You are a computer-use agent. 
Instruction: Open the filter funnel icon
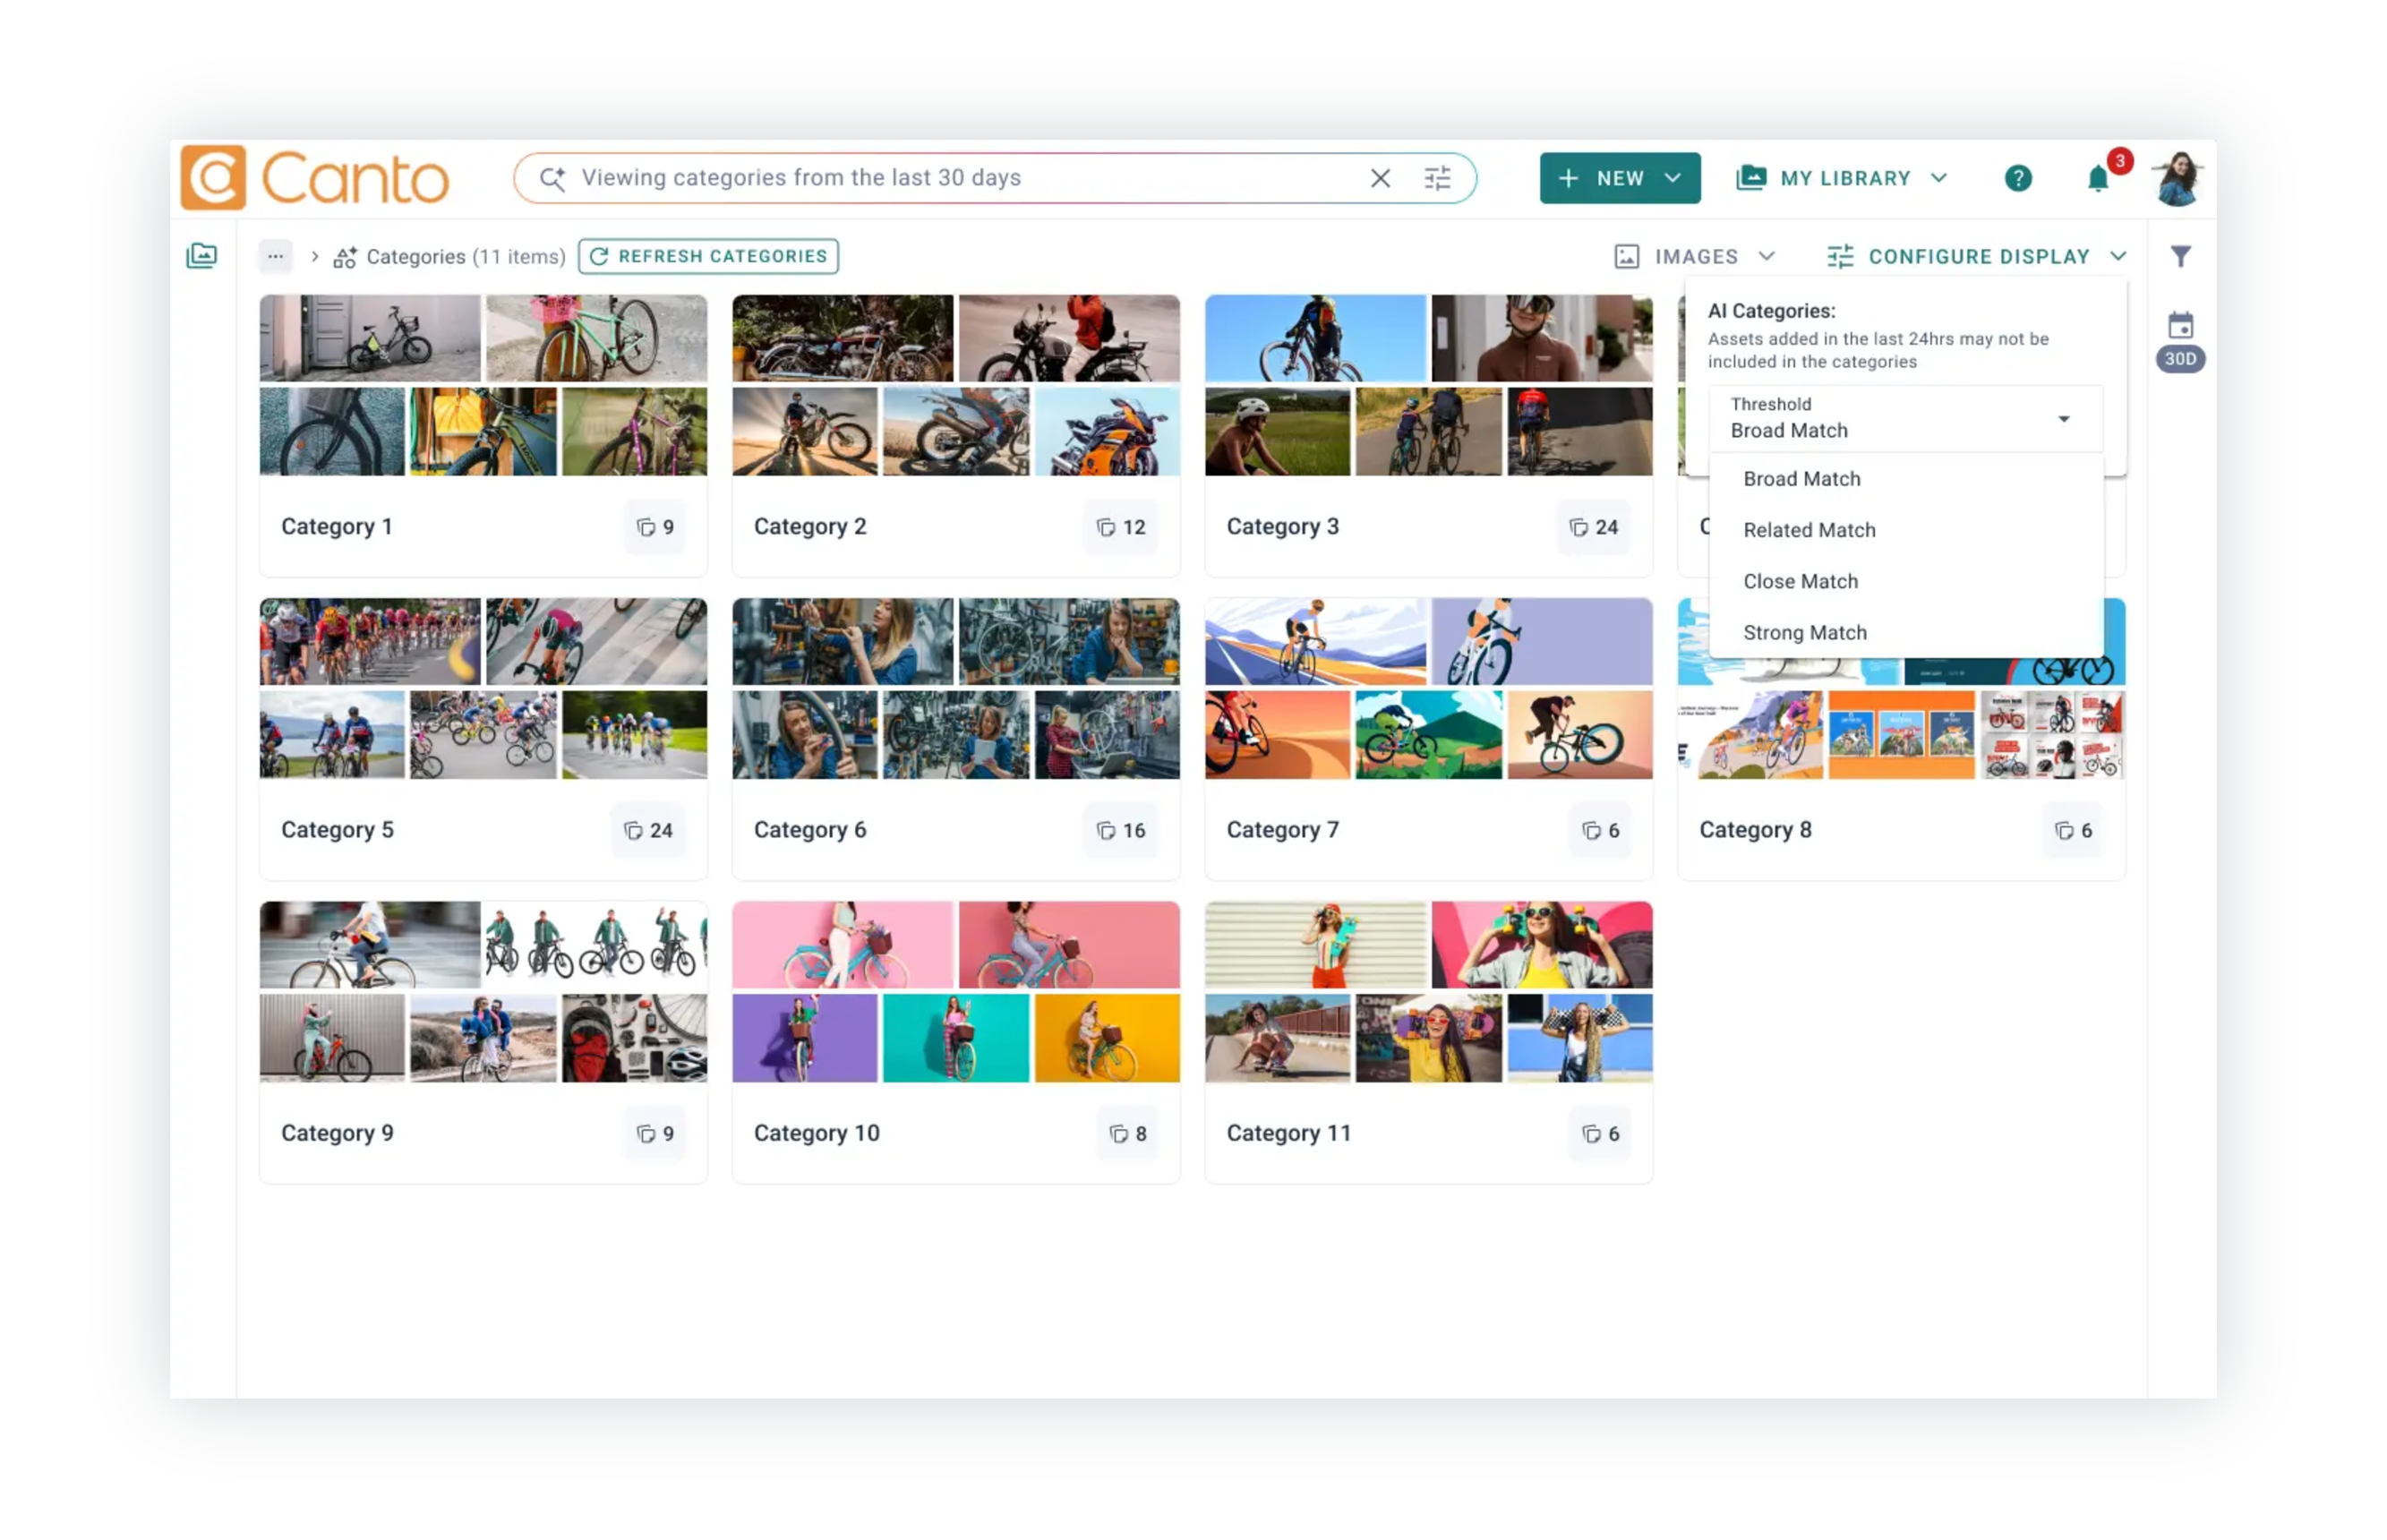tap(2180, 256)
